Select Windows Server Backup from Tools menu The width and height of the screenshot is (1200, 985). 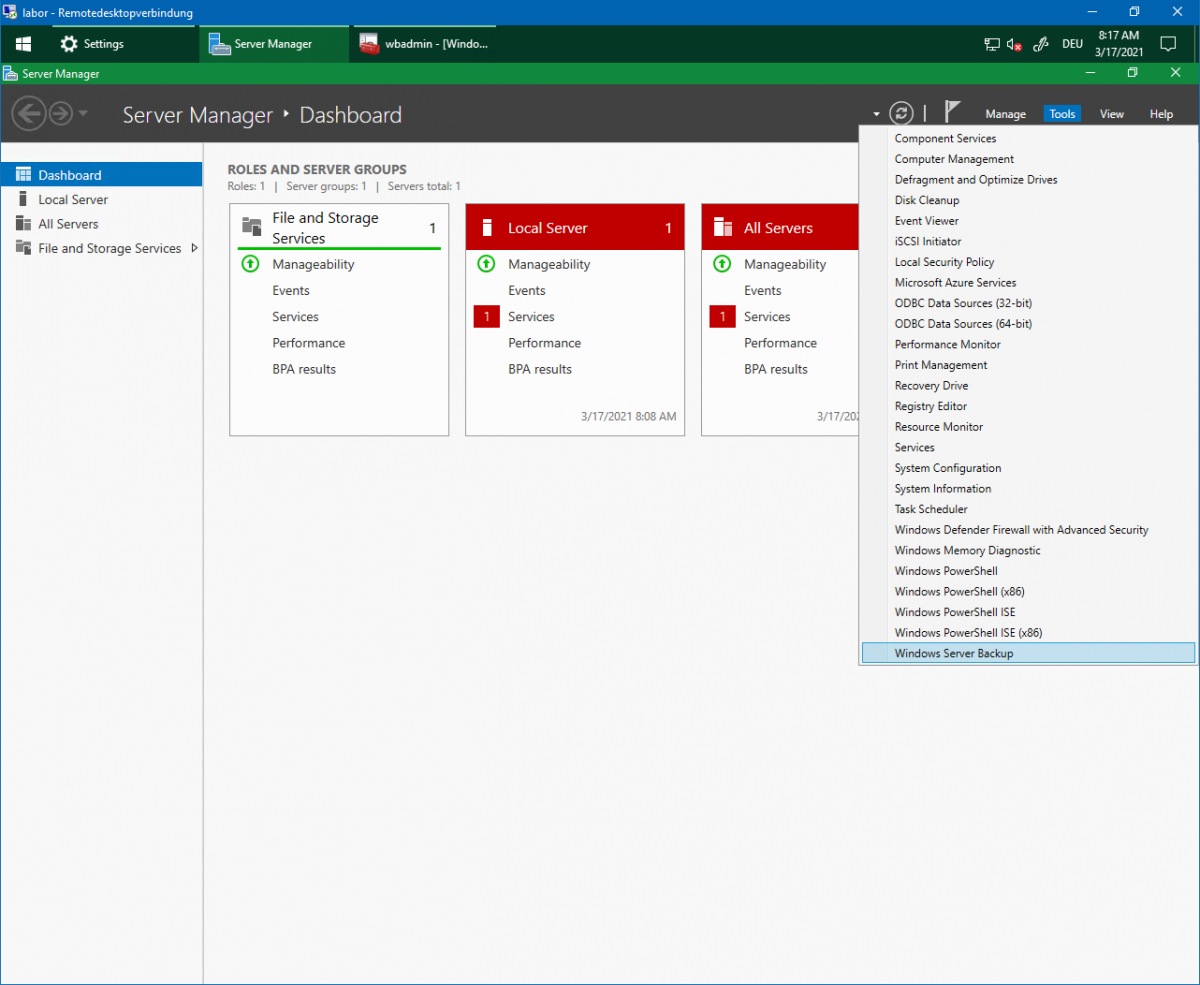[x=954, y=653]
